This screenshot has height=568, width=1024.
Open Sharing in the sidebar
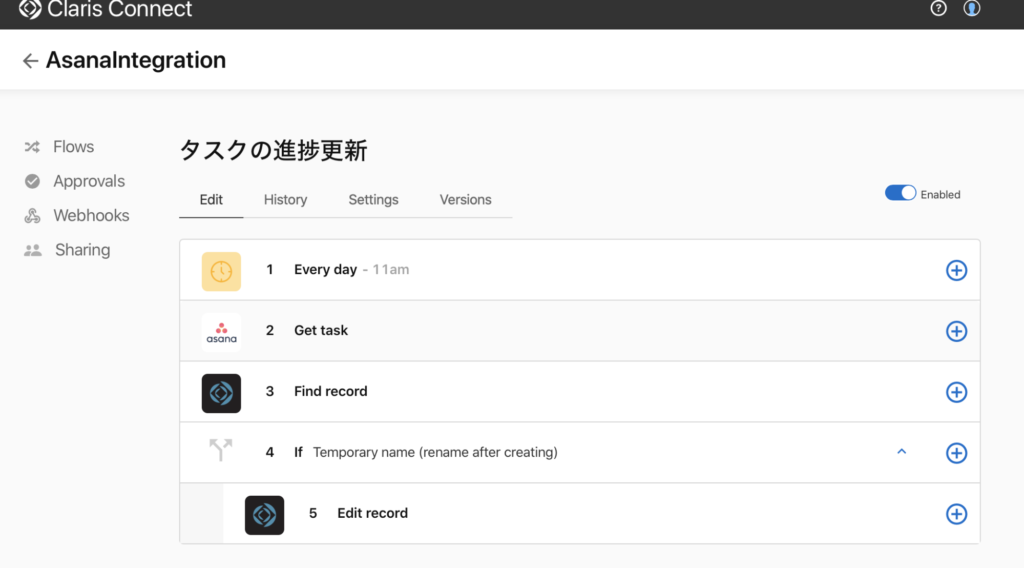[x=82, y=250]
